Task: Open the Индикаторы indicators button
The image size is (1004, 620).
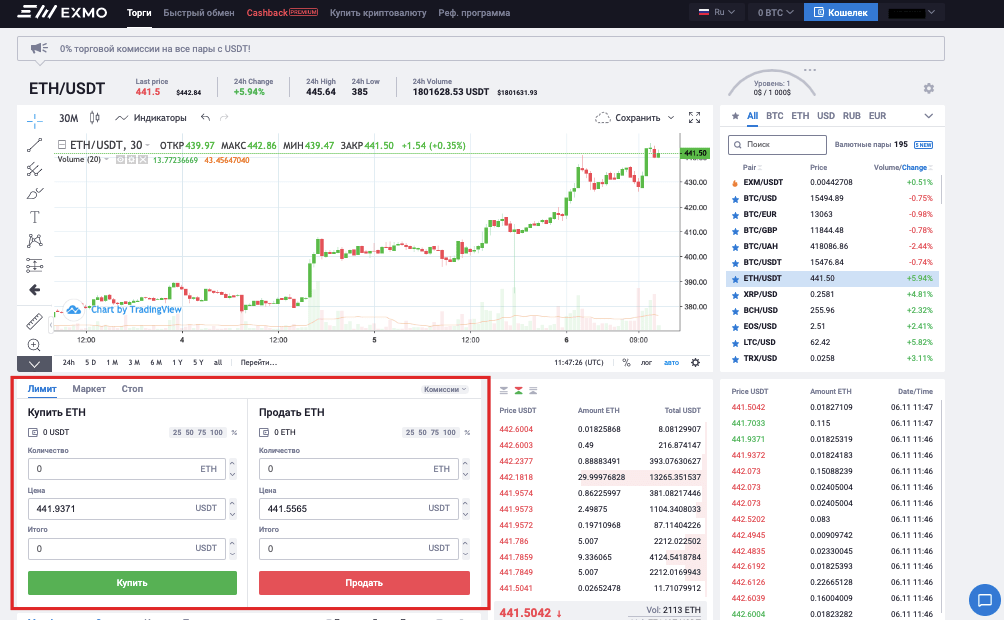Action: 151,118
